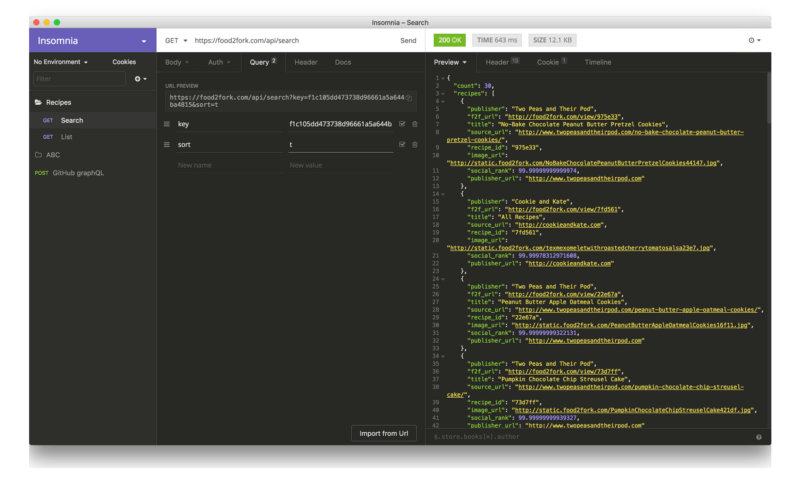Switch to the Header request tab

(306, 62)
